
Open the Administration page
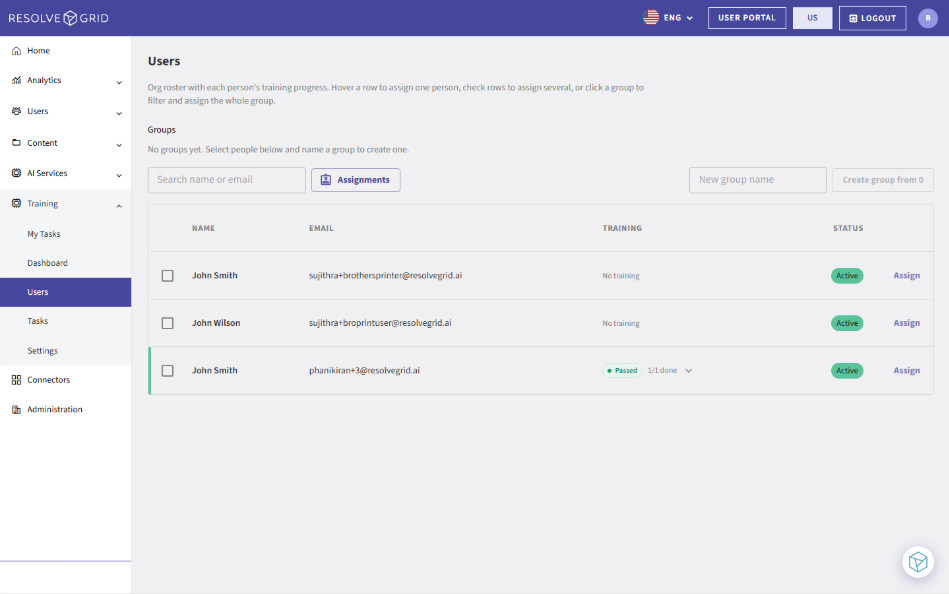54,409
